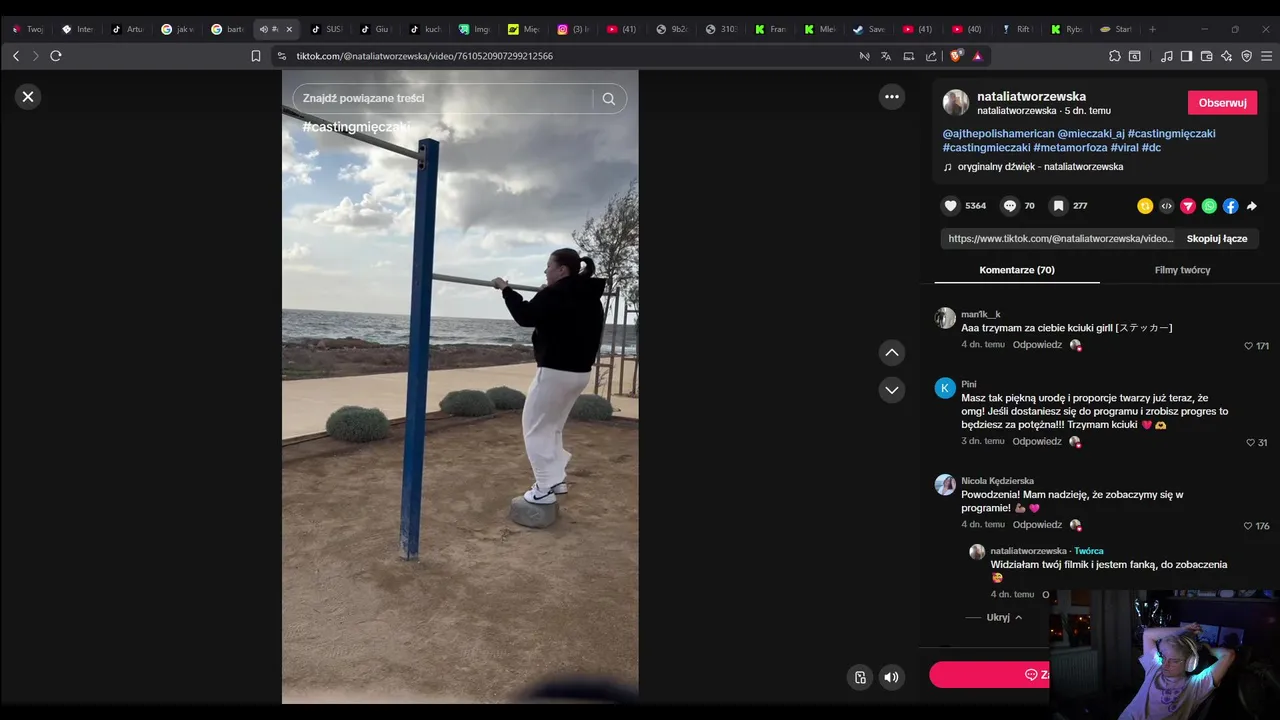Open Brave VPN shield icon
The height and width of the screenshot is (720, 1280).
click(1247, 56)
